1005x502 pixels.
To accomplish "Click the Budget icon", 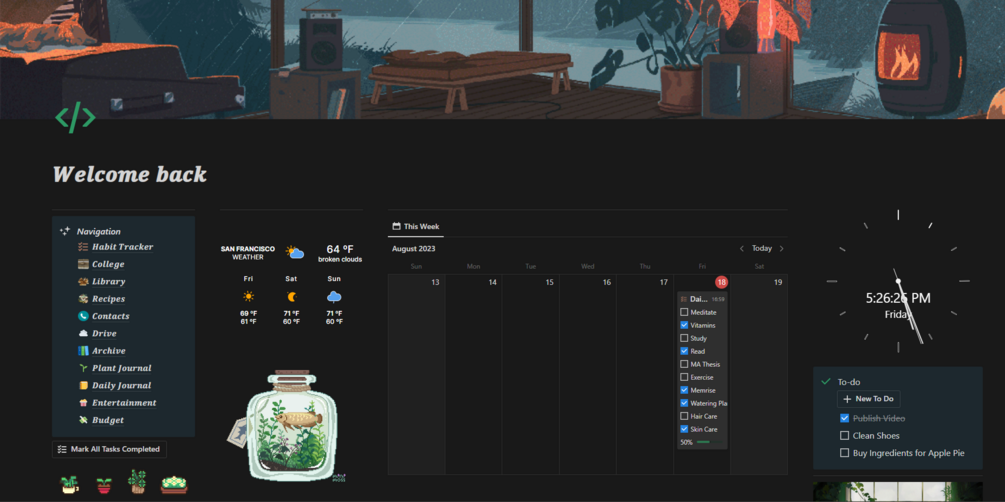I will pyautogui.click(x=83, y=420).
